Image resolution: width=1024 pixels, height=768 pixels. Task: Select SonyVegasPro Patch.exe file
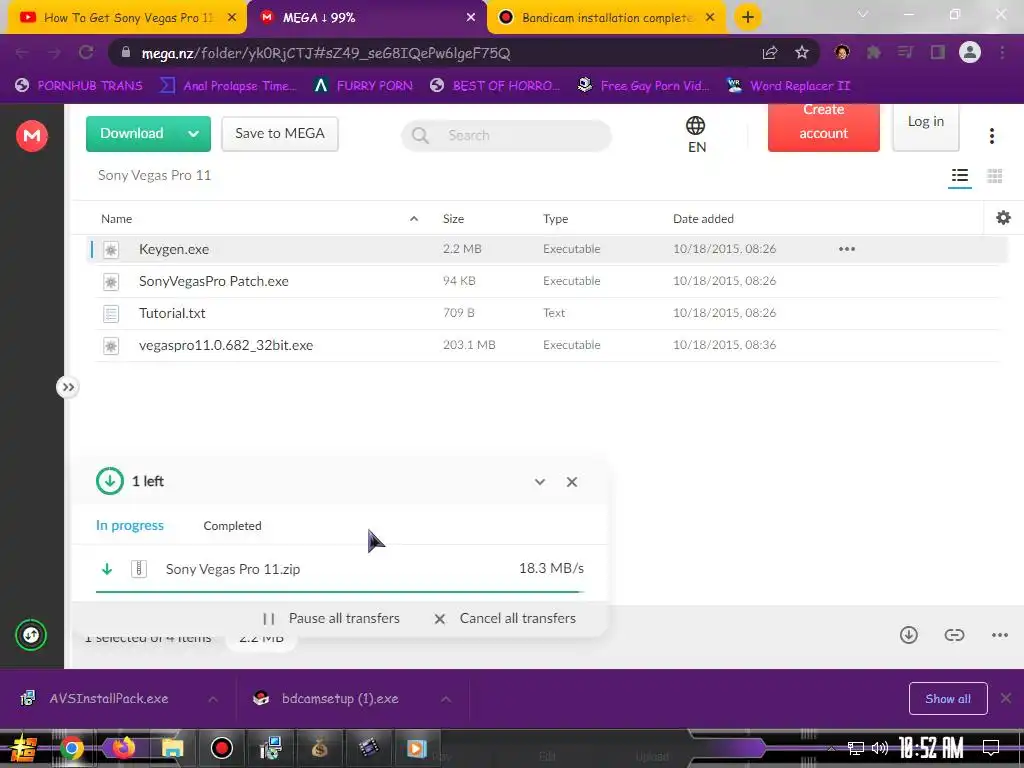coord(546,281)
